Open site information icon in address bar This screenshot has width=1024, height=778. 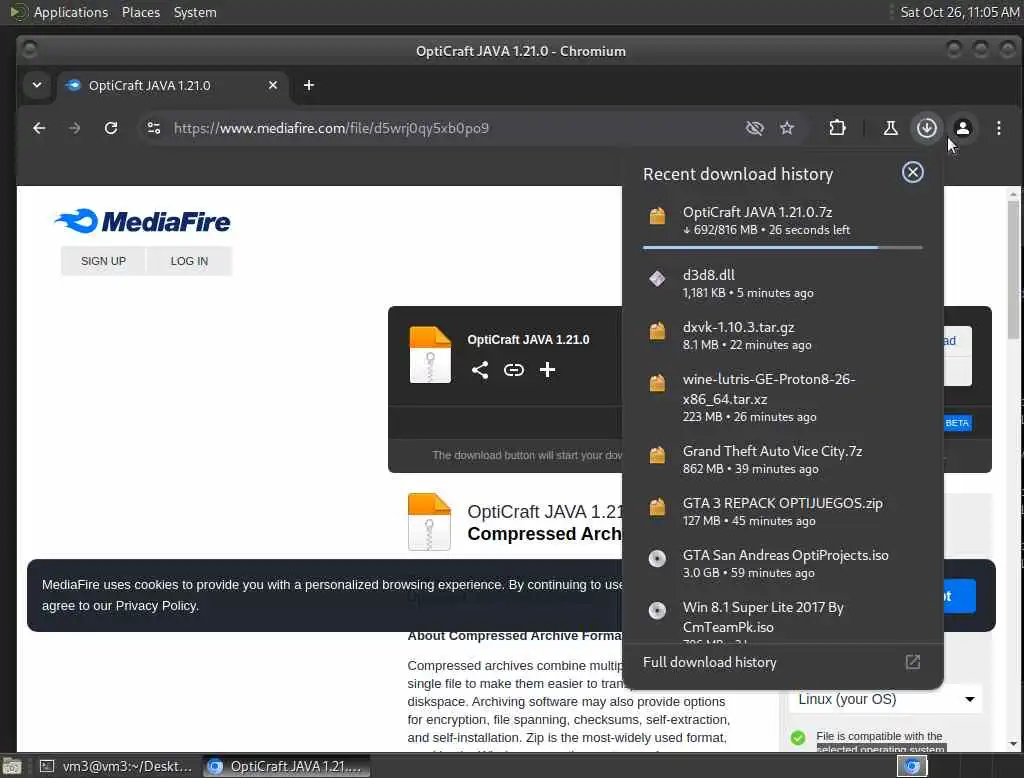(153, 128)
